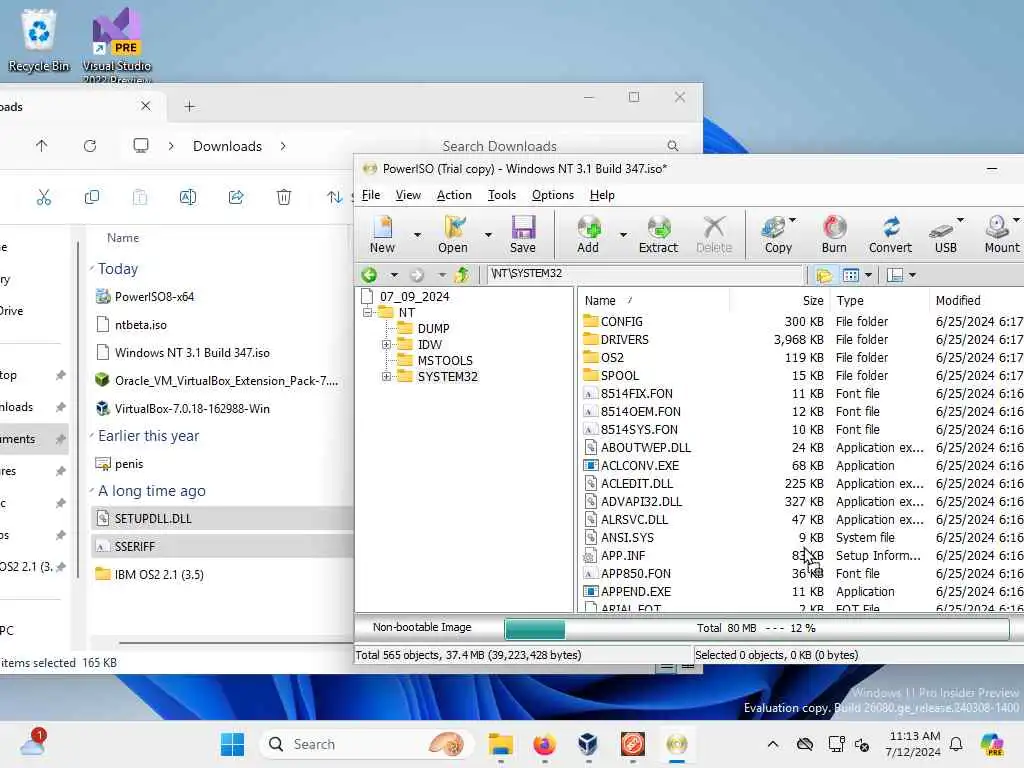Sort by the Size column header
The height and width of the screenshot is (768, 1024).
pos(779,300)
